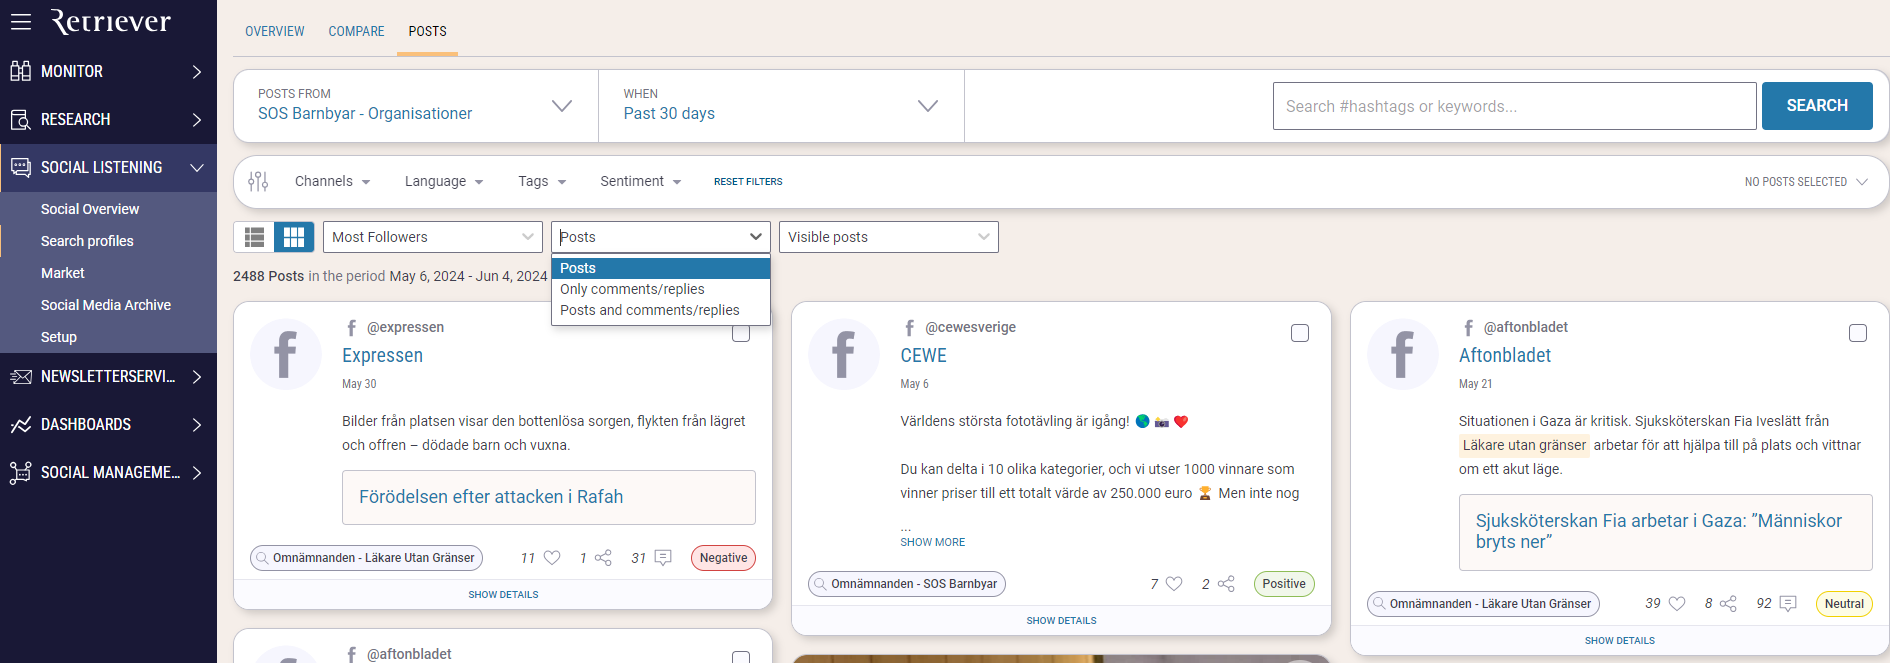The width and height of the screenshot is (1890, 663).
Task: Open the Förödelsen efter attacken i Rafah article
Action: pyautogui.click(x=549, y=497)
